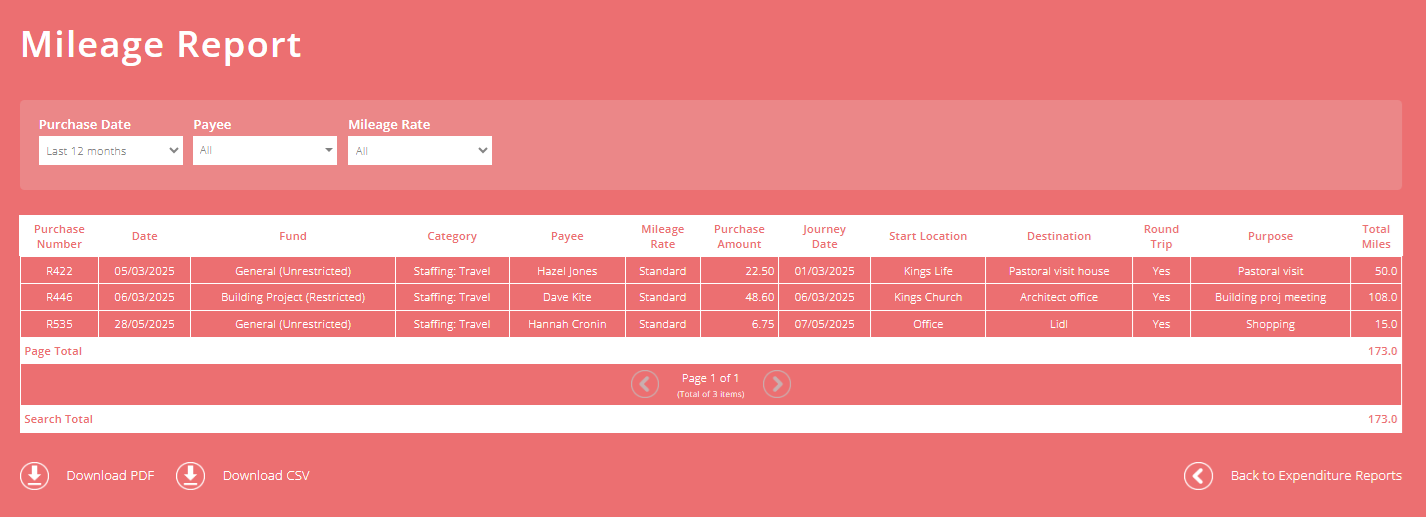
Task: Click payee Hazel Jones
Action: [x=567, y=271]
